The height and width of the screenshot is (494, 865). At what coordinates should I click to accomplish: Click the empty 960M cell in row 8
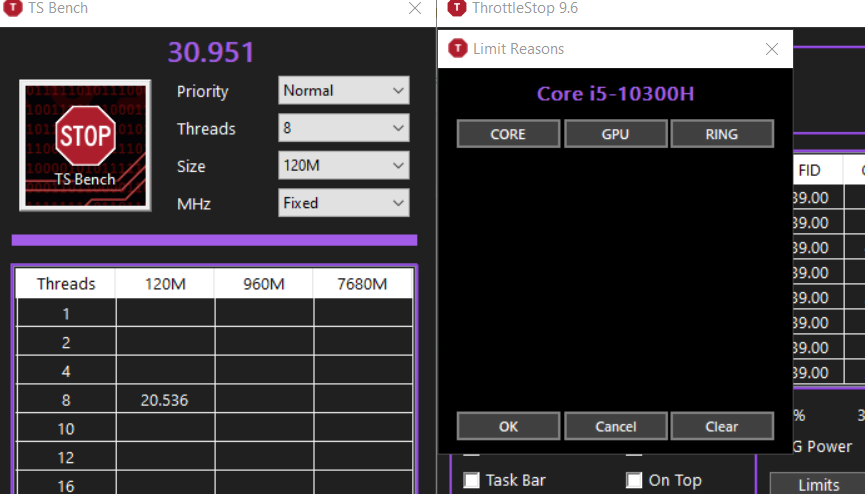click(264, 400)
